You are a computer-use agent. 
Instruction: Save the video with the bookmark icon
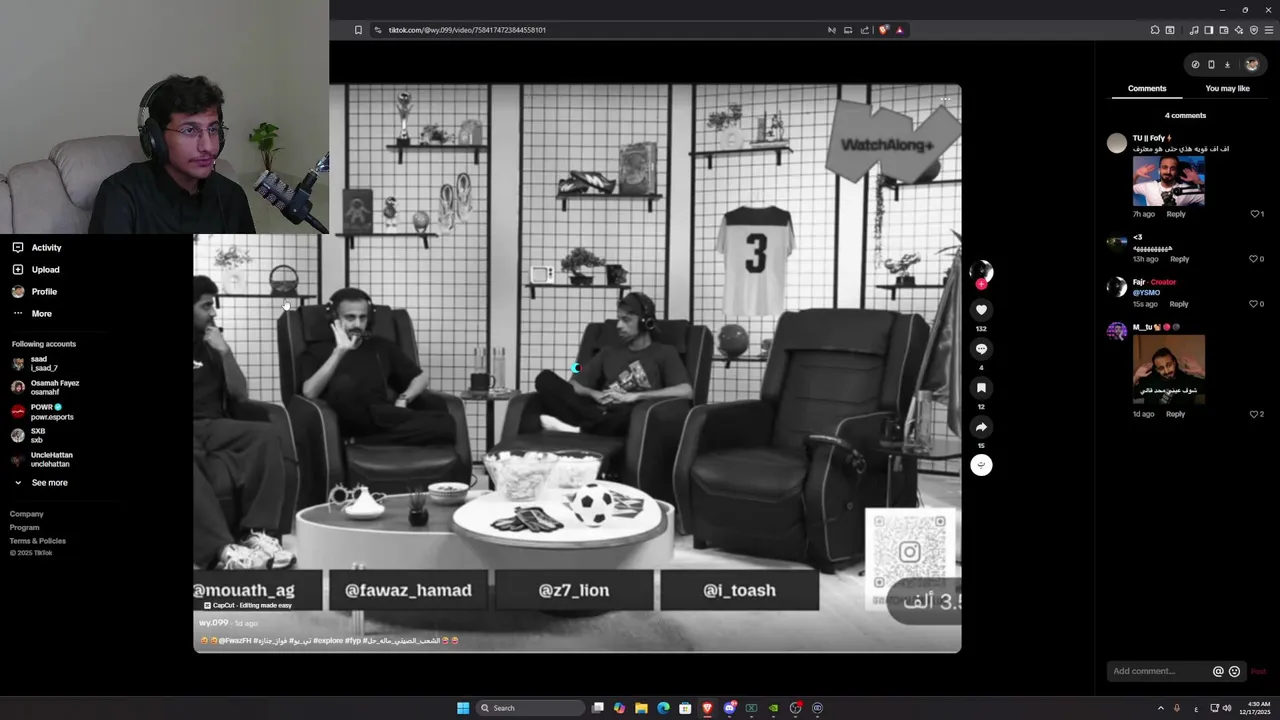981,388
